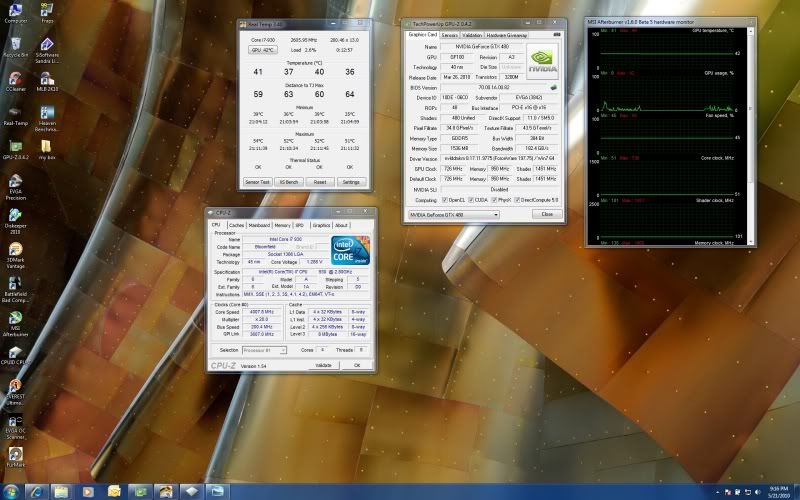
Task: Switch to the Validation tab in GPU-Z
Action: (472, 35)
